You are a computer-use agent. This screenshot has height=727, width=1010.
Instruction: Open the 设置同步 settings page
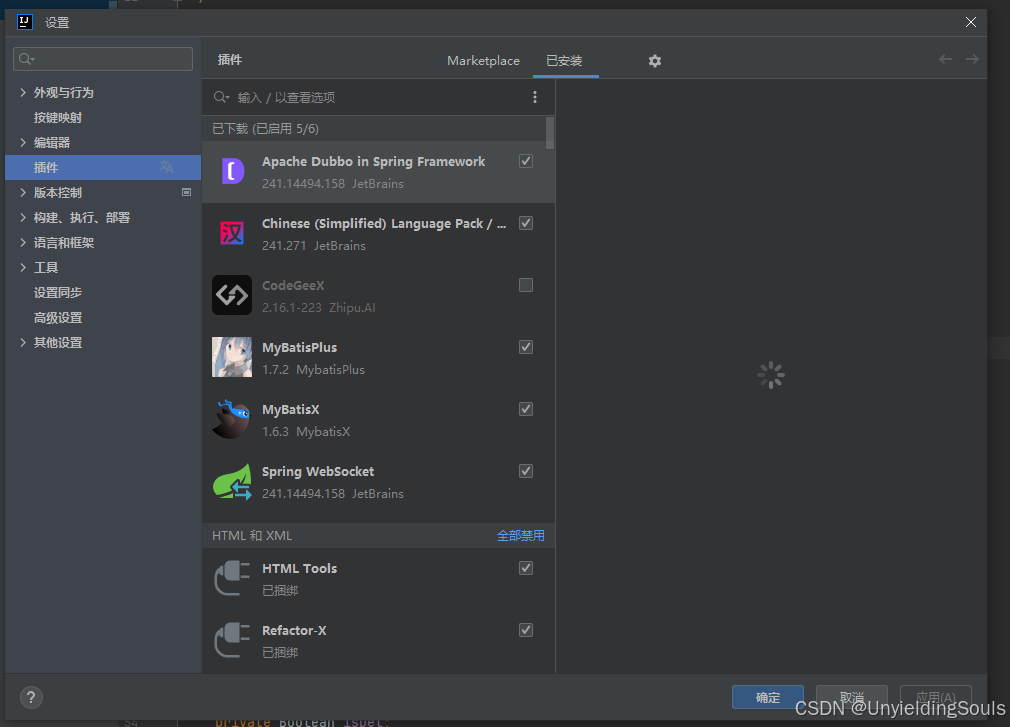click(x=58, y=292)
